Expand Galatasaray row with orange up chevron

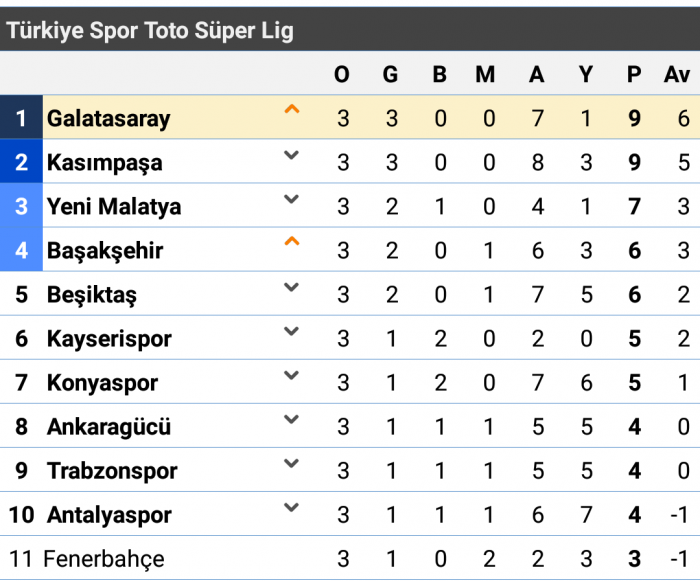point(292,109)
